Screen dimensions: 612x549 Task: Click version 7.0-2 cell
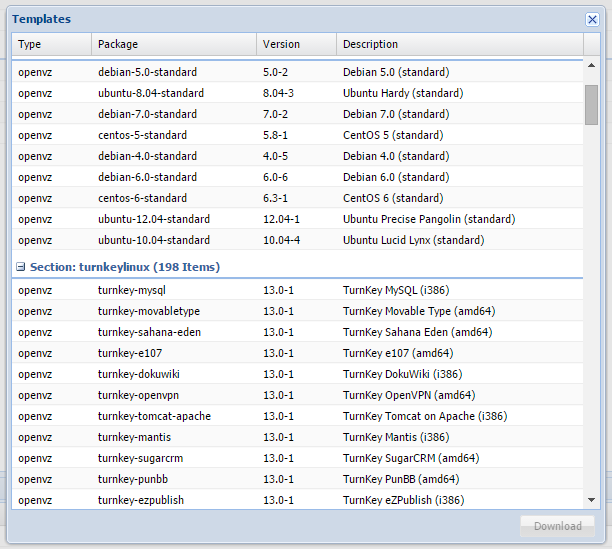click(x=275, y=114)
